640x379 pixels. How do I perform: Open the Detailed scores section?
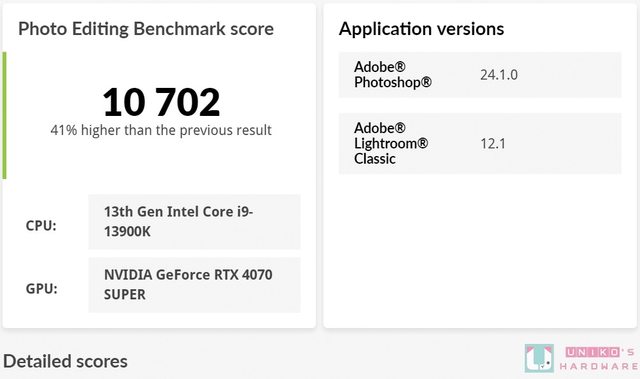point(65,361)
